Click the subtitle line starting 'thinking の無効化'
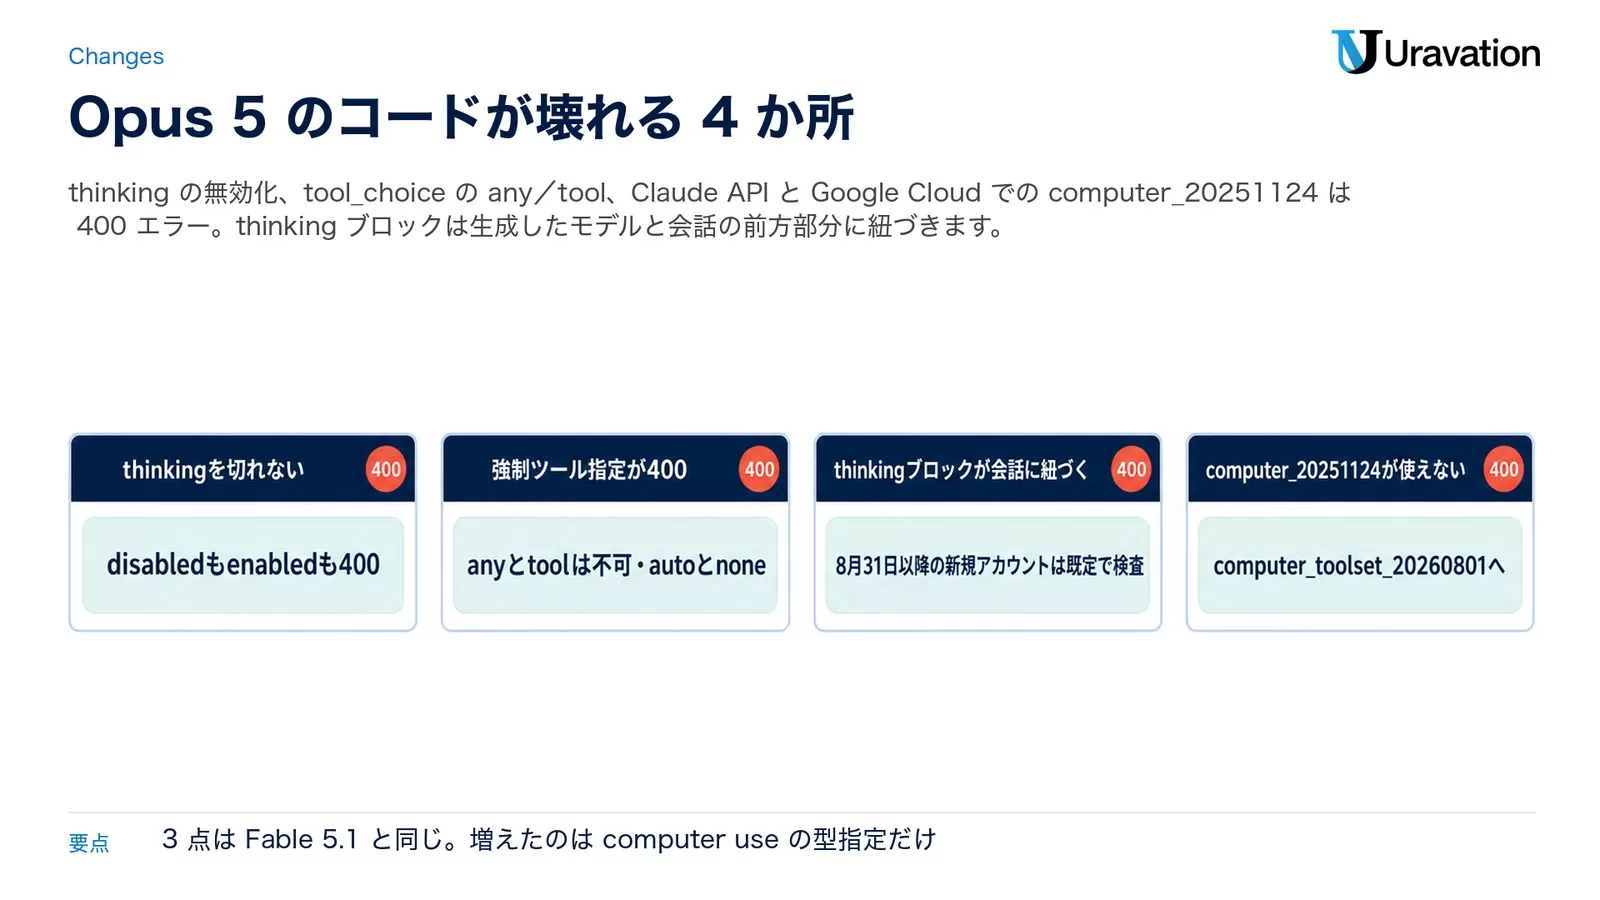Screen dimensions: 1600x900 pyautogui.click(x=710, y=192)
